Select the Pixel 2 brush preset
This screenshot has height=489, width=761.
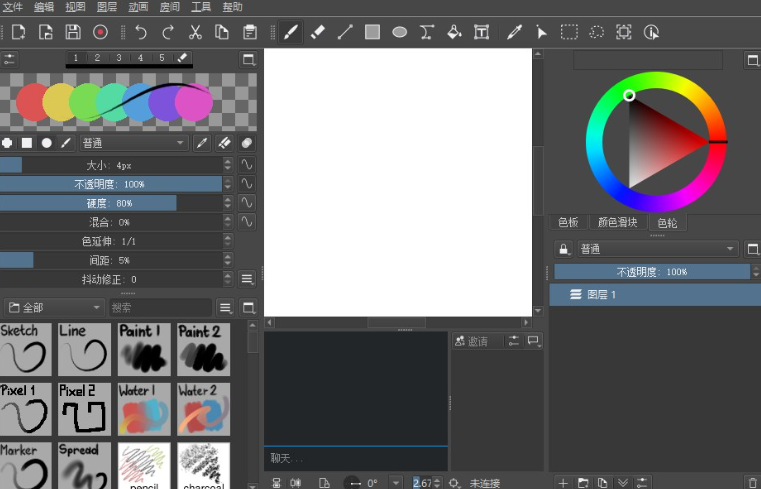(x=84, y=409)
